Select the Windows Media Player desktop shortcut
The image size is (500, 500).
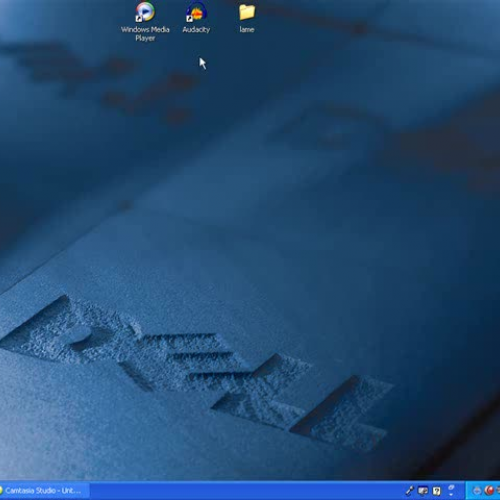pyautogui.click(x=145, y=12)
